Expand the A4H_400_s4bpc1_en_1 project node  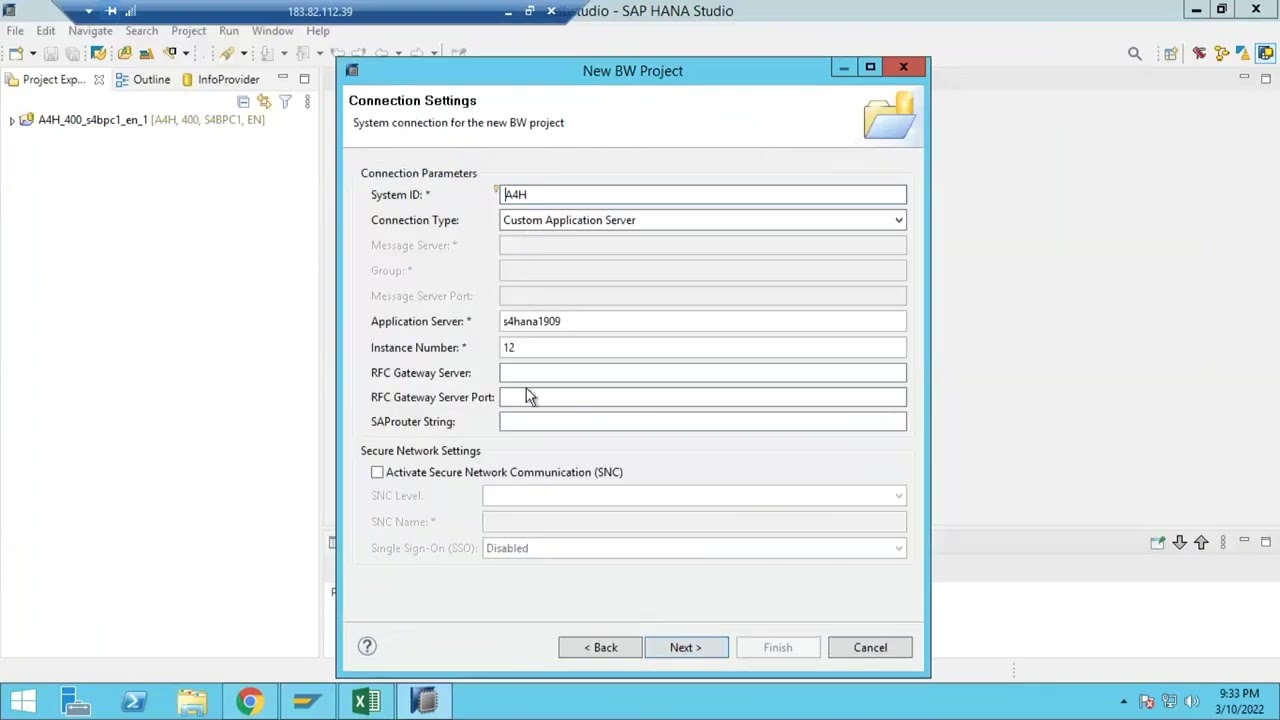pos(11,120)
